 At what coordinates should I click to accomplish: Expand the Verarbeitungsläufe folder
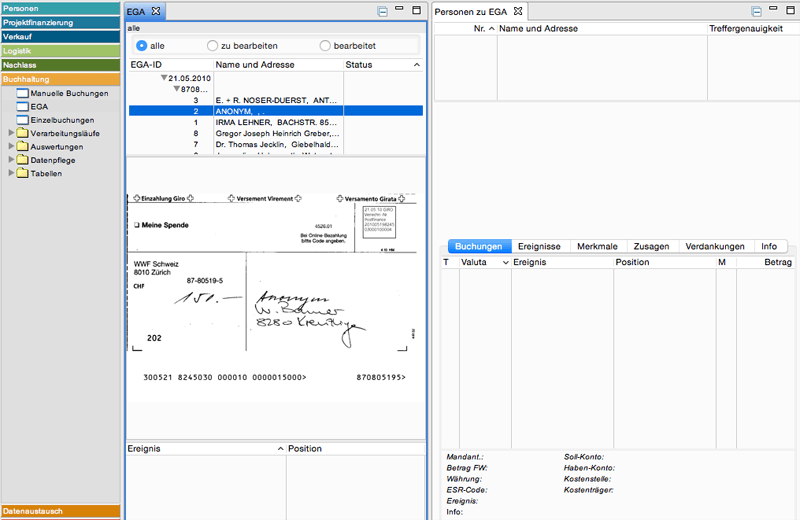pyautogui.click(x=11, y=133)
